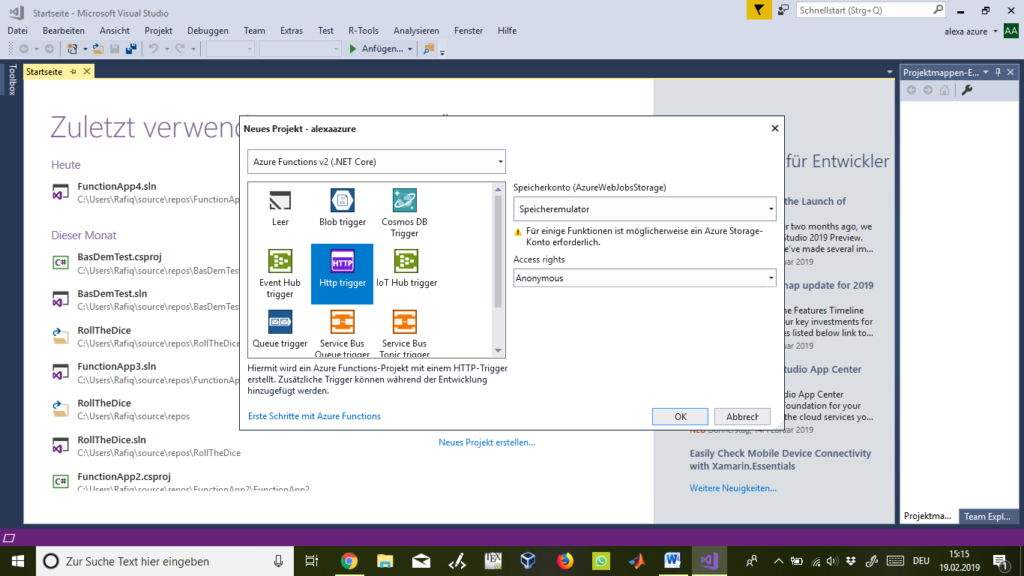Click the template list vertical scrollbar
The height and width of the screenshot is (576, 1024).
click(498, 251)
